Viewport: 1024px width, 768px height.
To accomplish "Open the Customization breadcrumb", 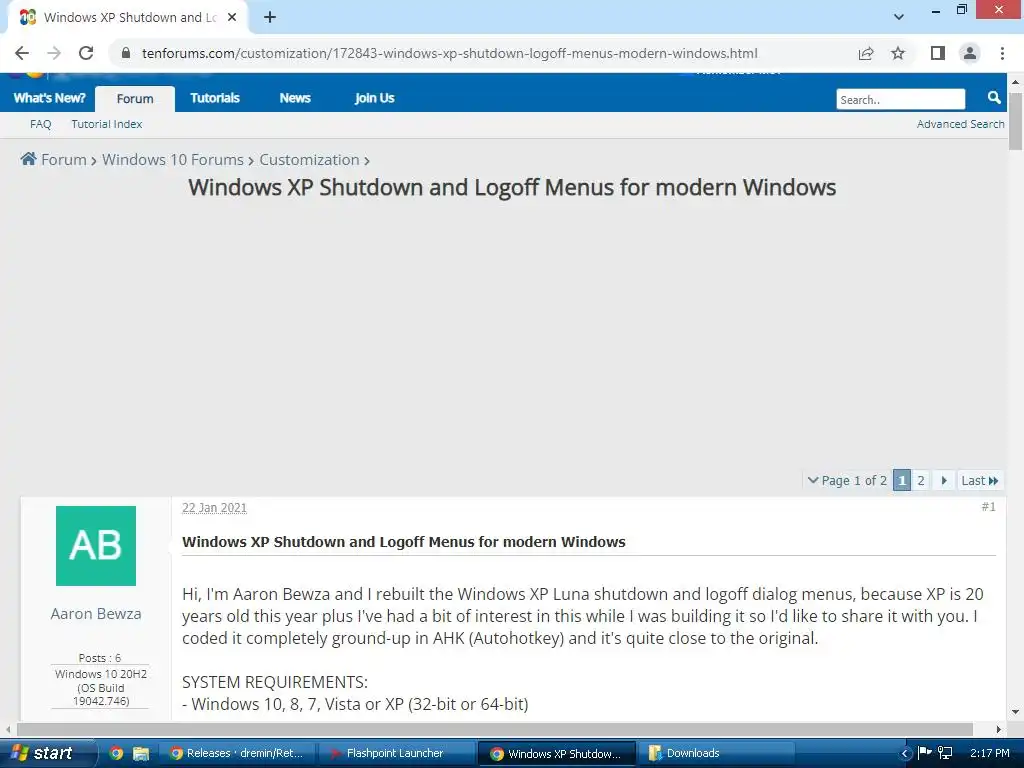I will (x=310, y=159).
